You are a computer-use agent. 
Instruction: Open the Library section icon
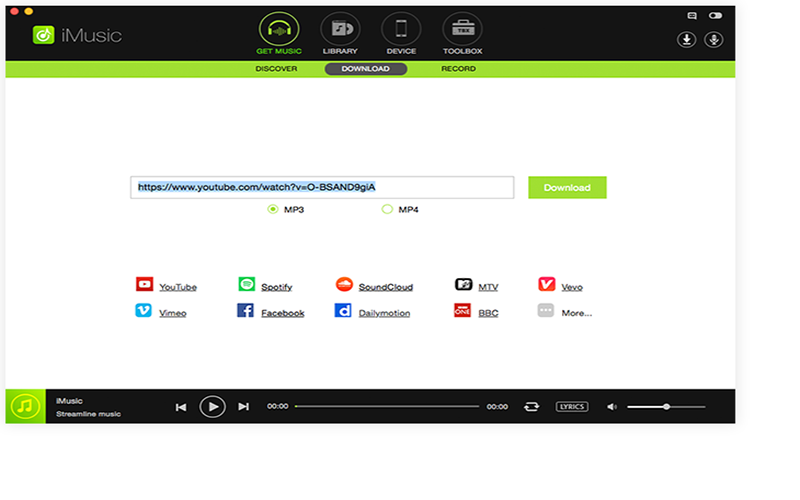click(x=340, y=29)
